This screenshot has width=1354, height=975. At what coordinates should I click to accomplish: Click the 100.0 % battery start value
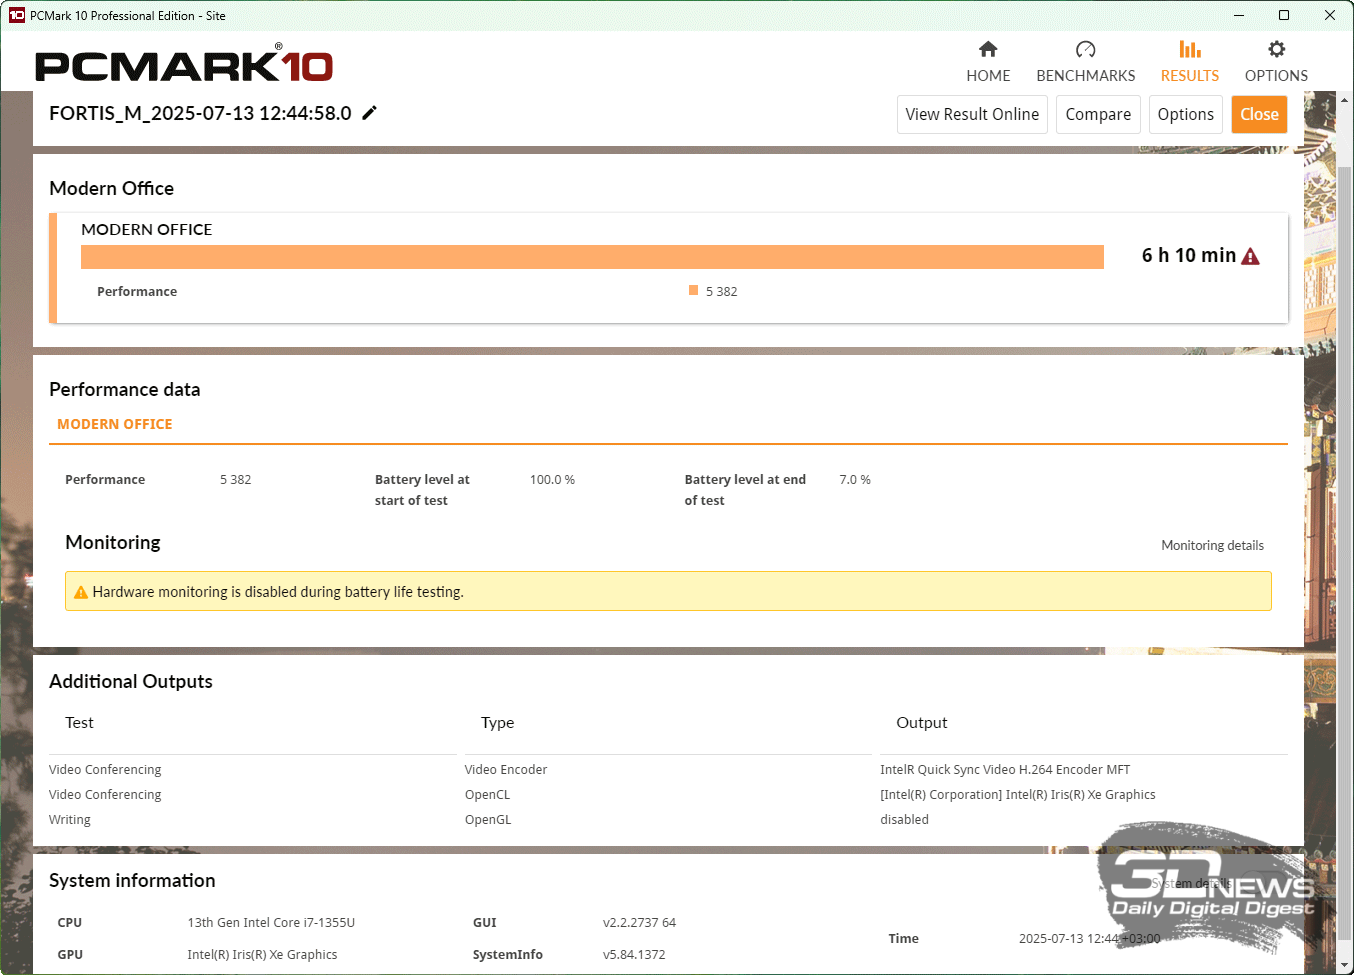coord(552,480)
